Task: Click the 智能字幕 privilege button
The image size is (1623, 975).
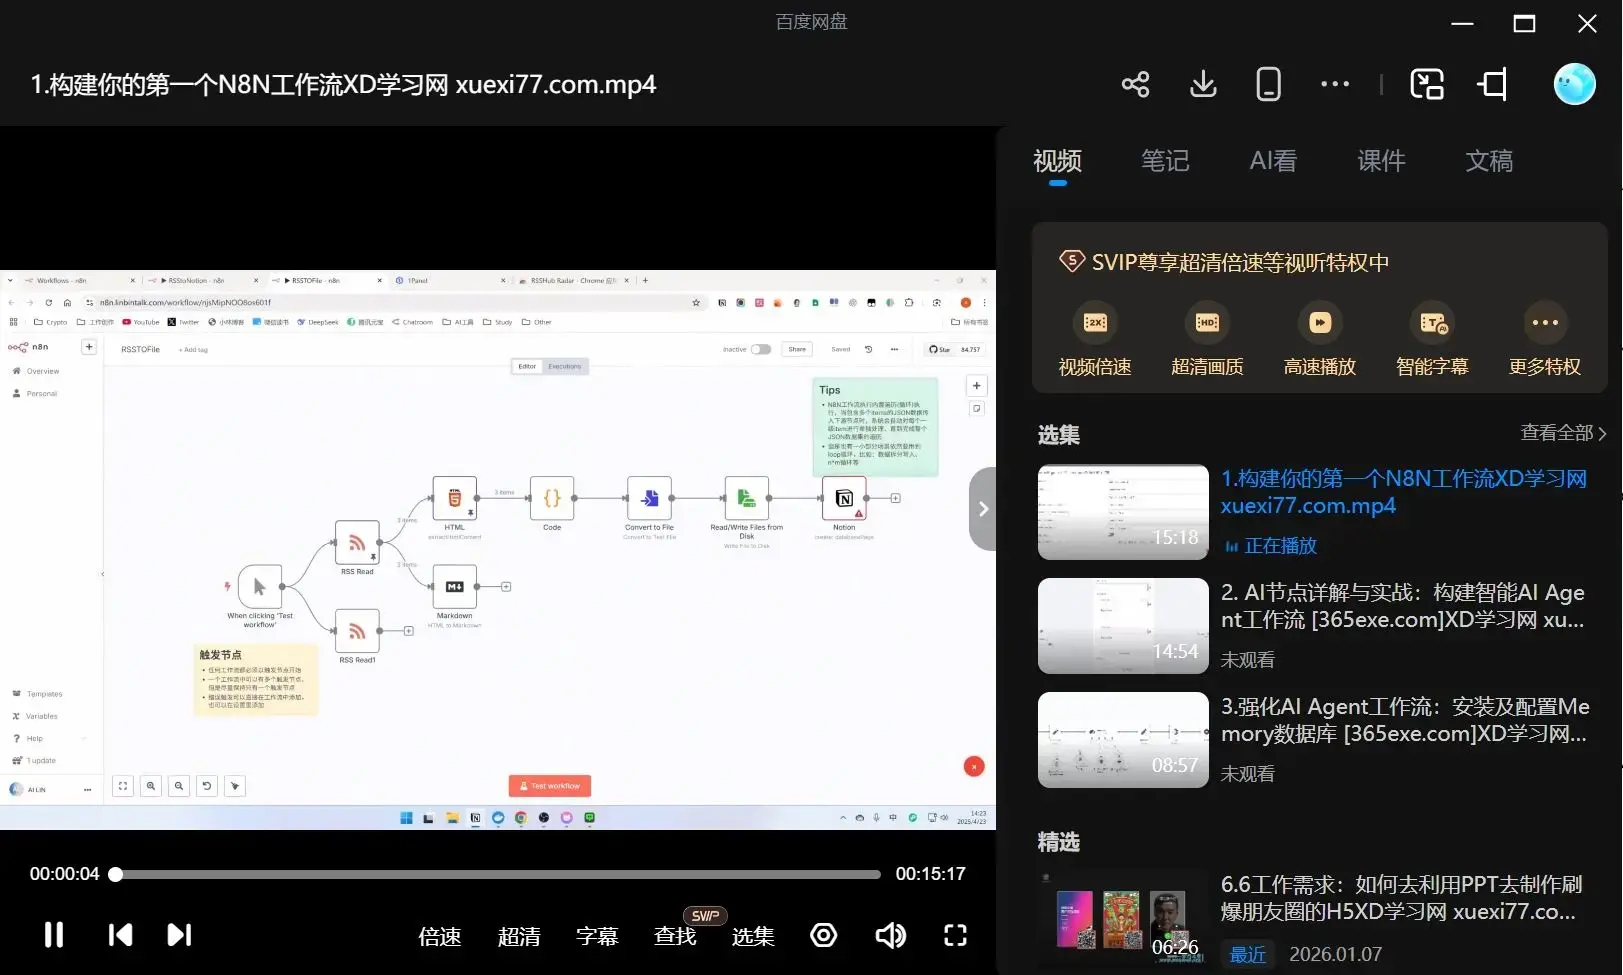Action: click(x=1432, y=340)
